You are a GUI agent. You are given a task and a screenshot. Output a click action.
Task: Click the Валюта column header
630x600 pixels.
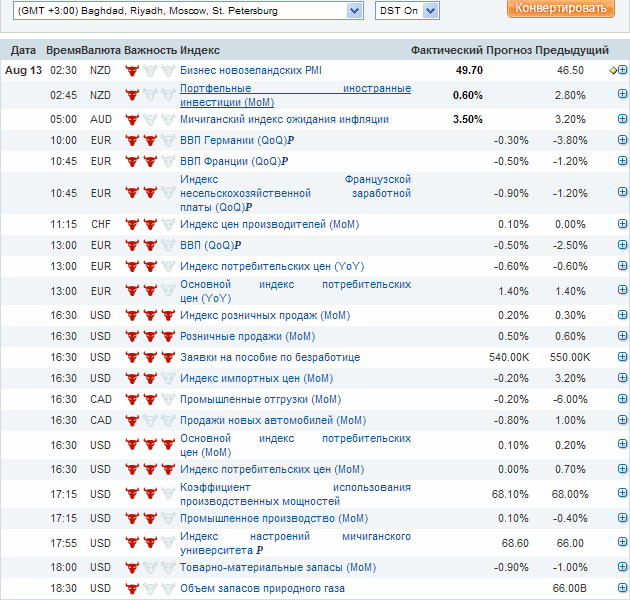[x=101, y=50]
